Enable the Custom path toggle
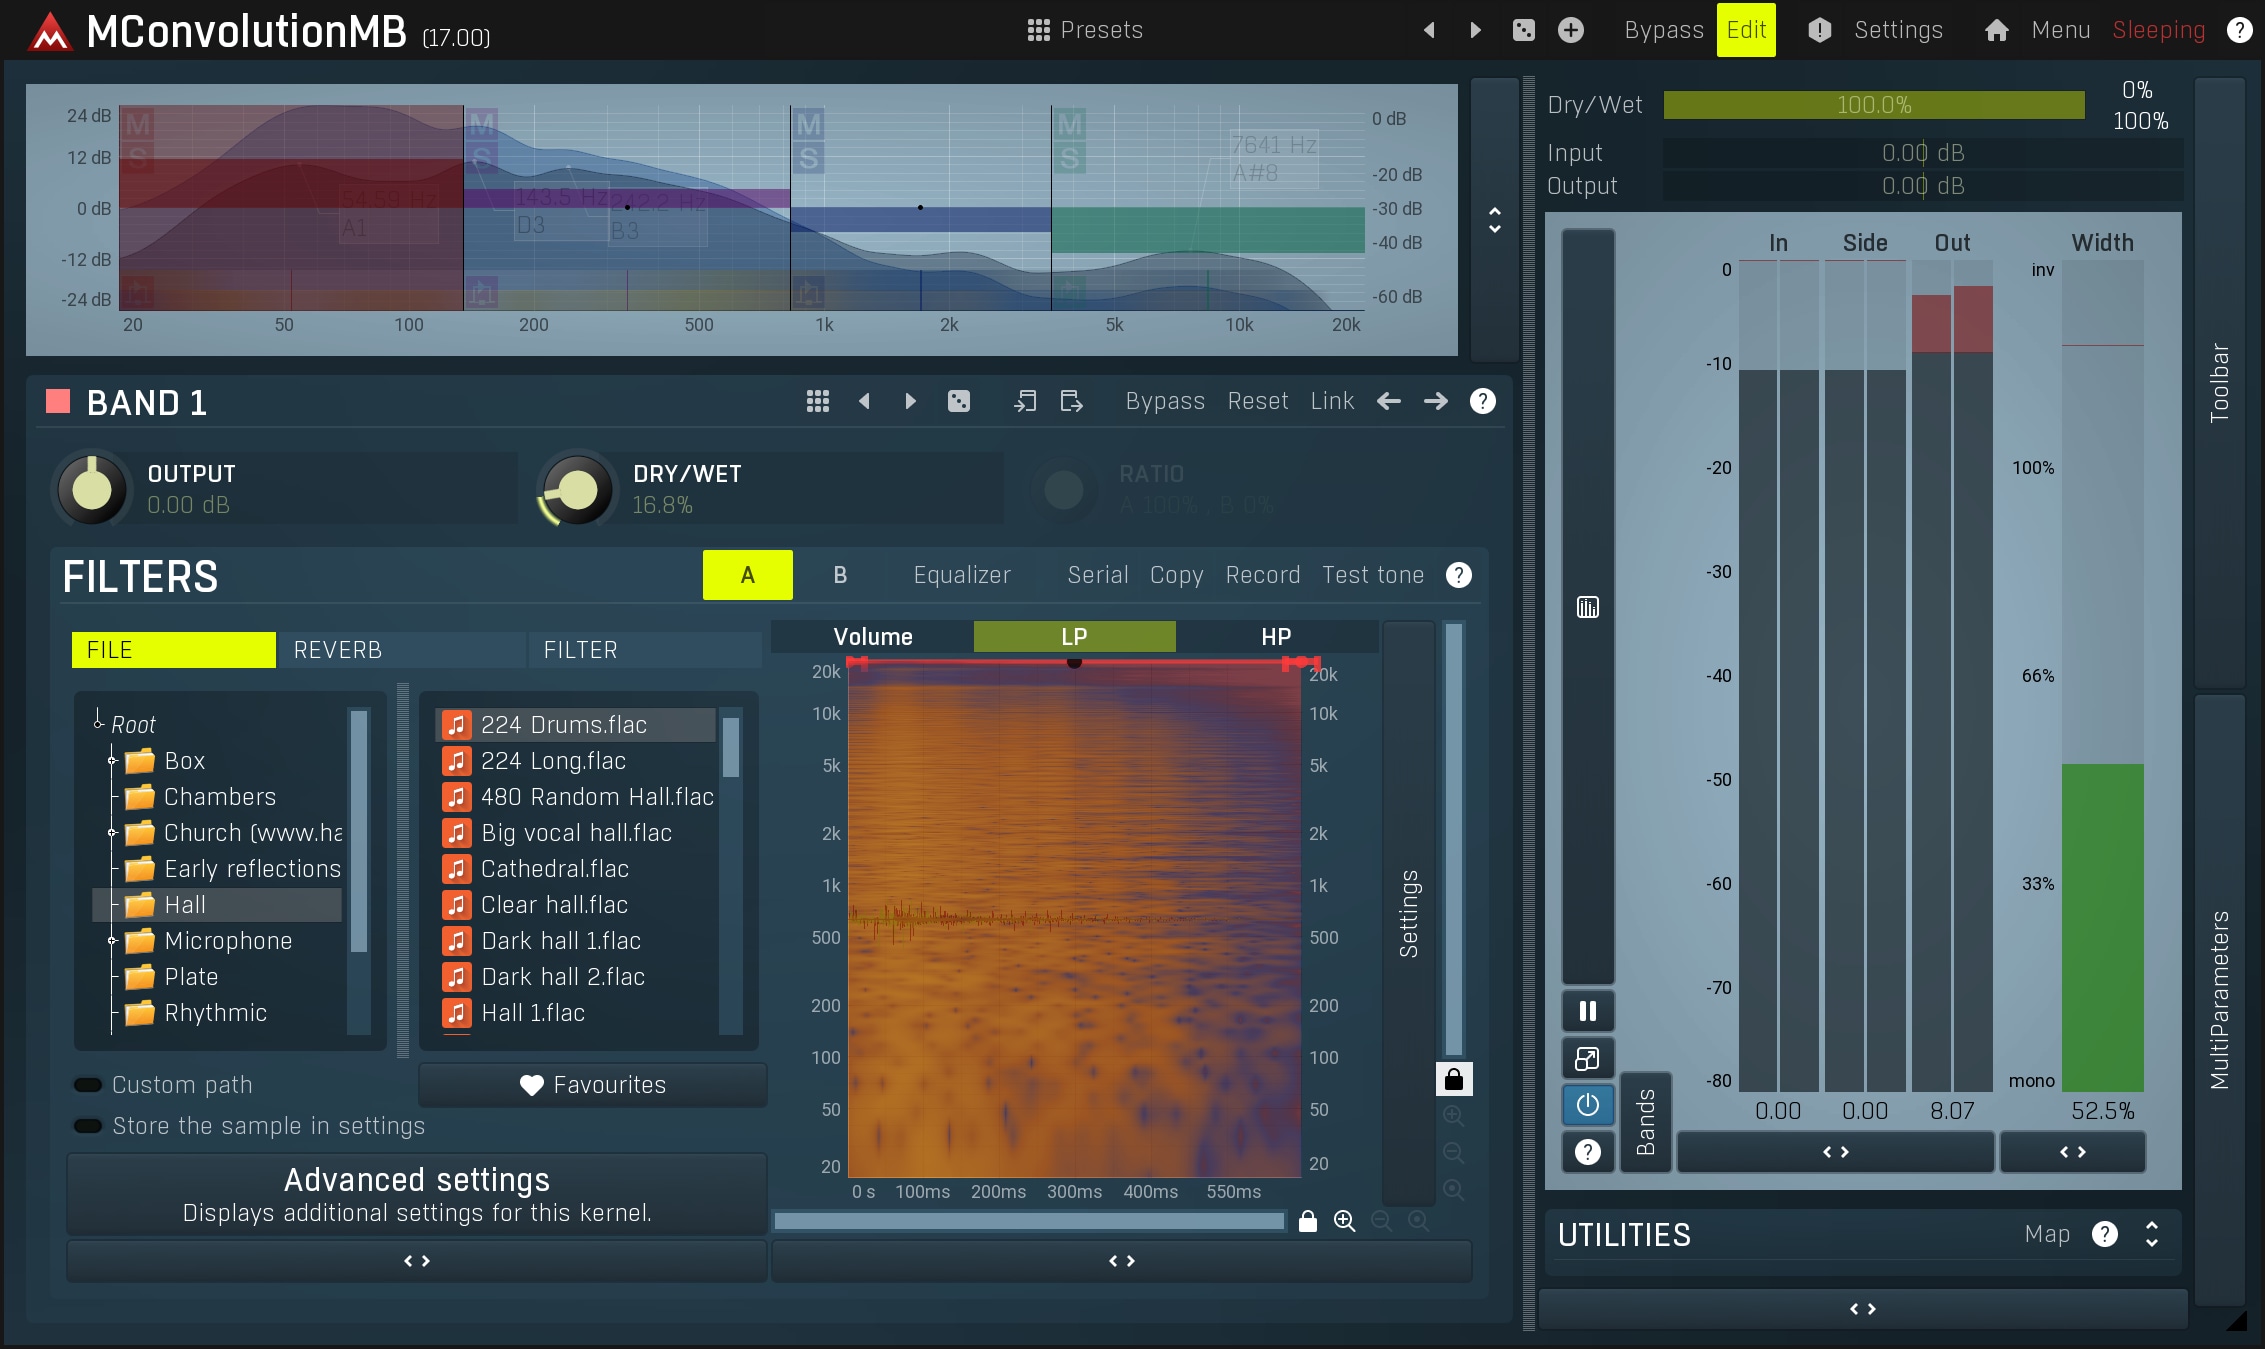Viewport: 2265px width, 1349px height. point(89,1085)
